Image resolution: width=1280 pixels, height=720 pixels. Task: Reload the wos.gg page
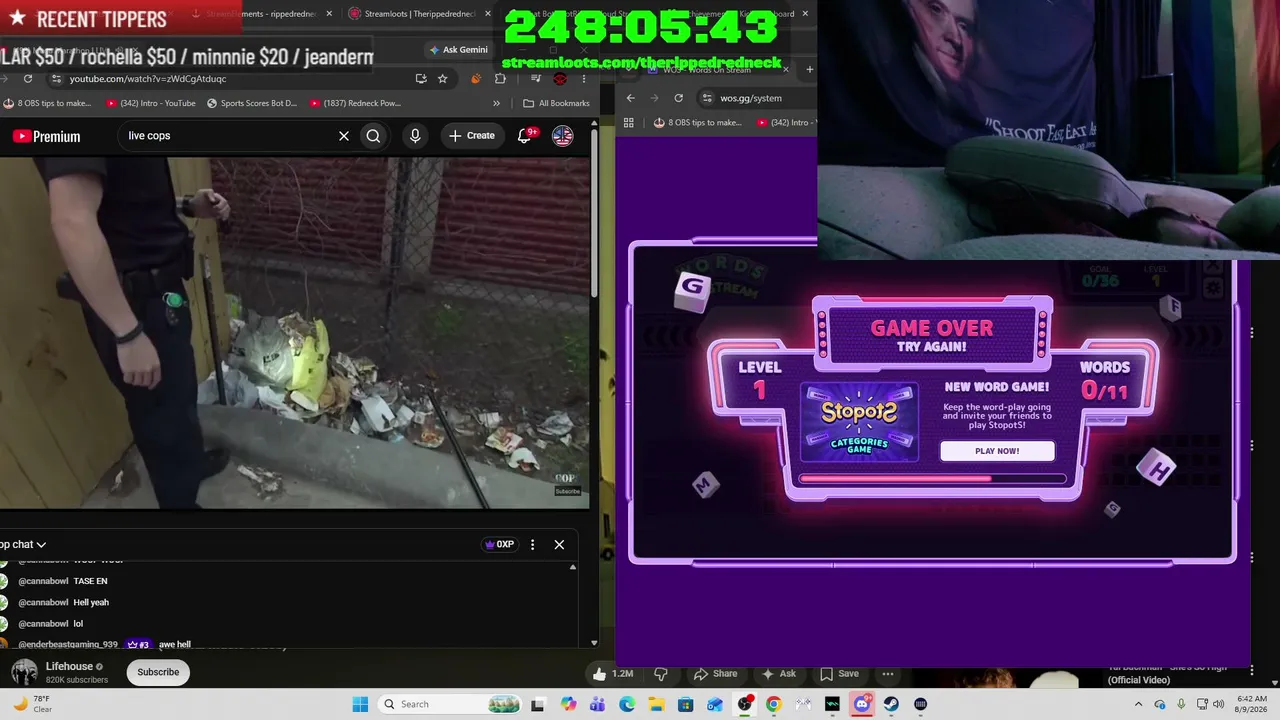[x=679, y=98]
